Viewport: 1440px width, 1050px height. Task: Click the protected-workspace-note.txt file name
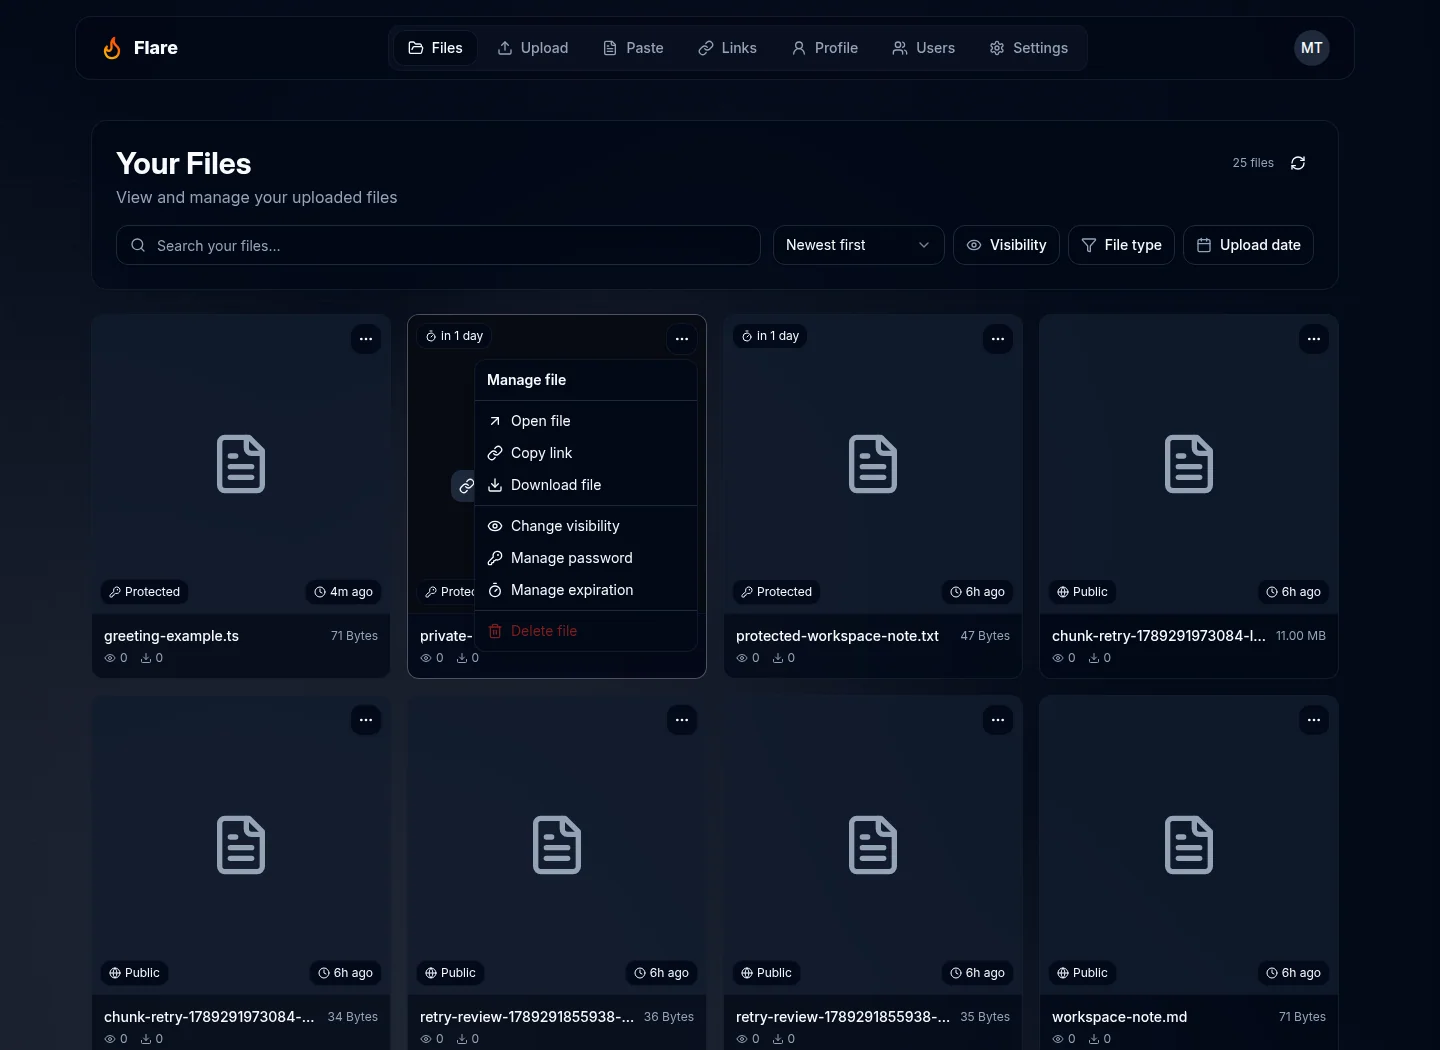click(837, 636)
